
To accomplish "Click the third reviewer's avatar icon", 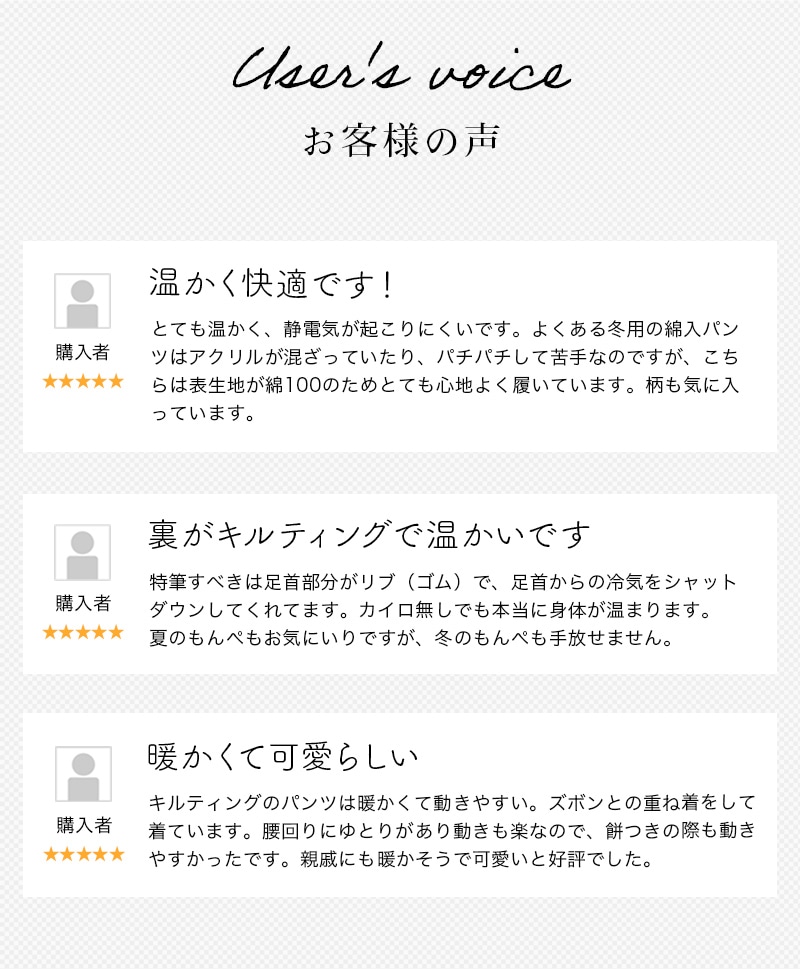I will tap(82, 774).
